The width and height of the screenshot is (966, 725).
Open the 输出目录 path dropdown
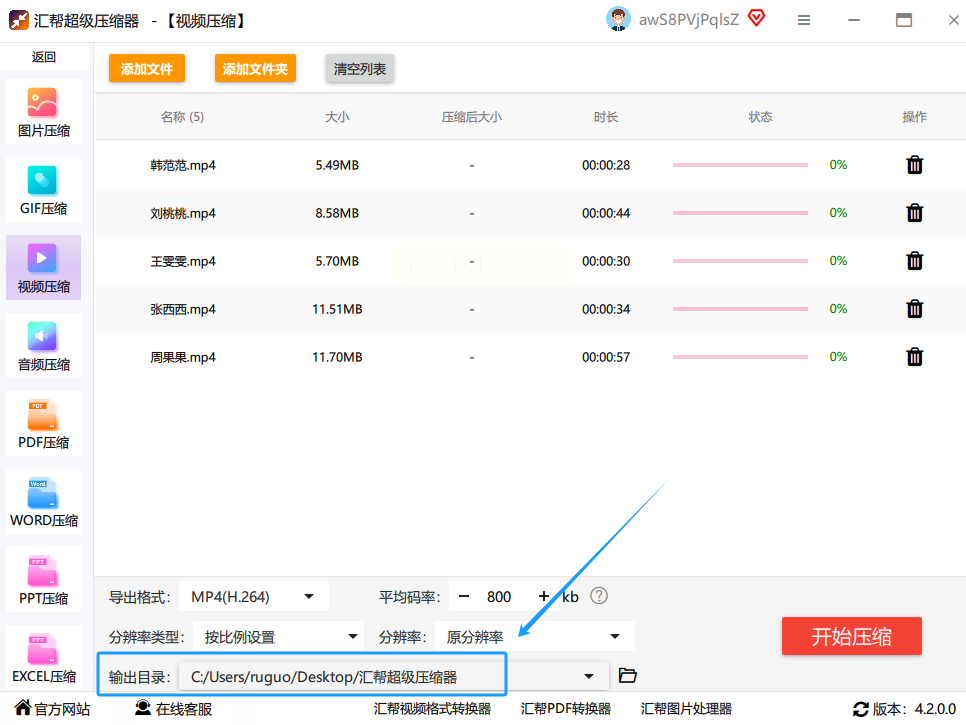(590, 677)
